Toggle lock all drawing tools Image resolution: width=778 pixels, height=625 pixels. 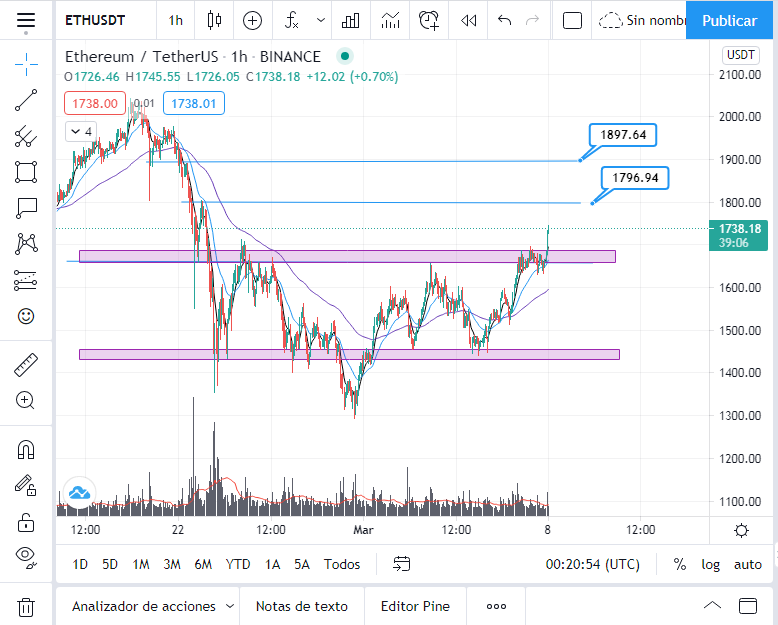(26, 522)
